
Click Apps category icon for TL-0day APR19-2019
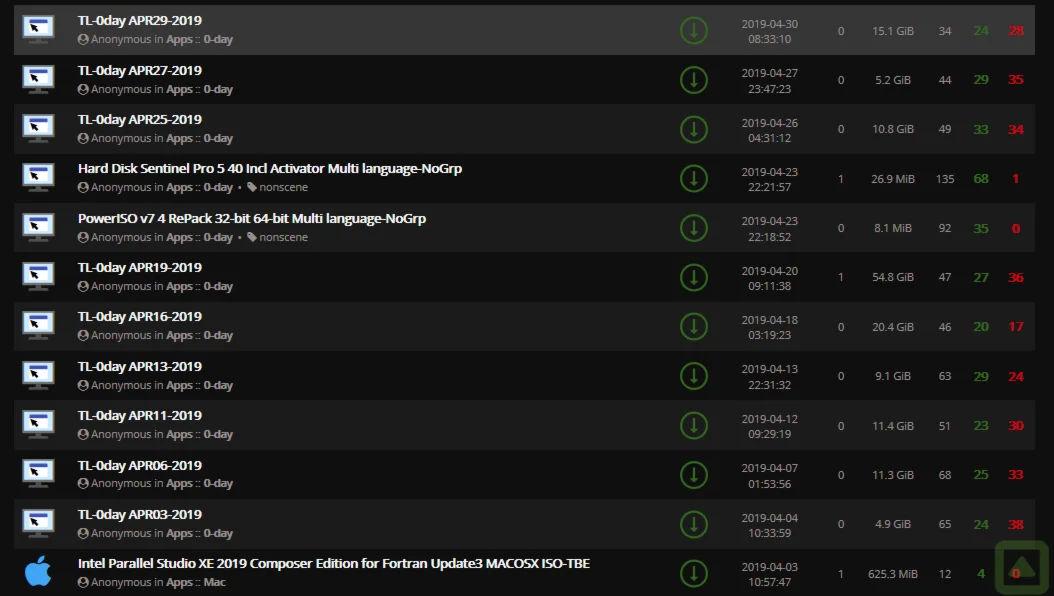pos(38,277)
